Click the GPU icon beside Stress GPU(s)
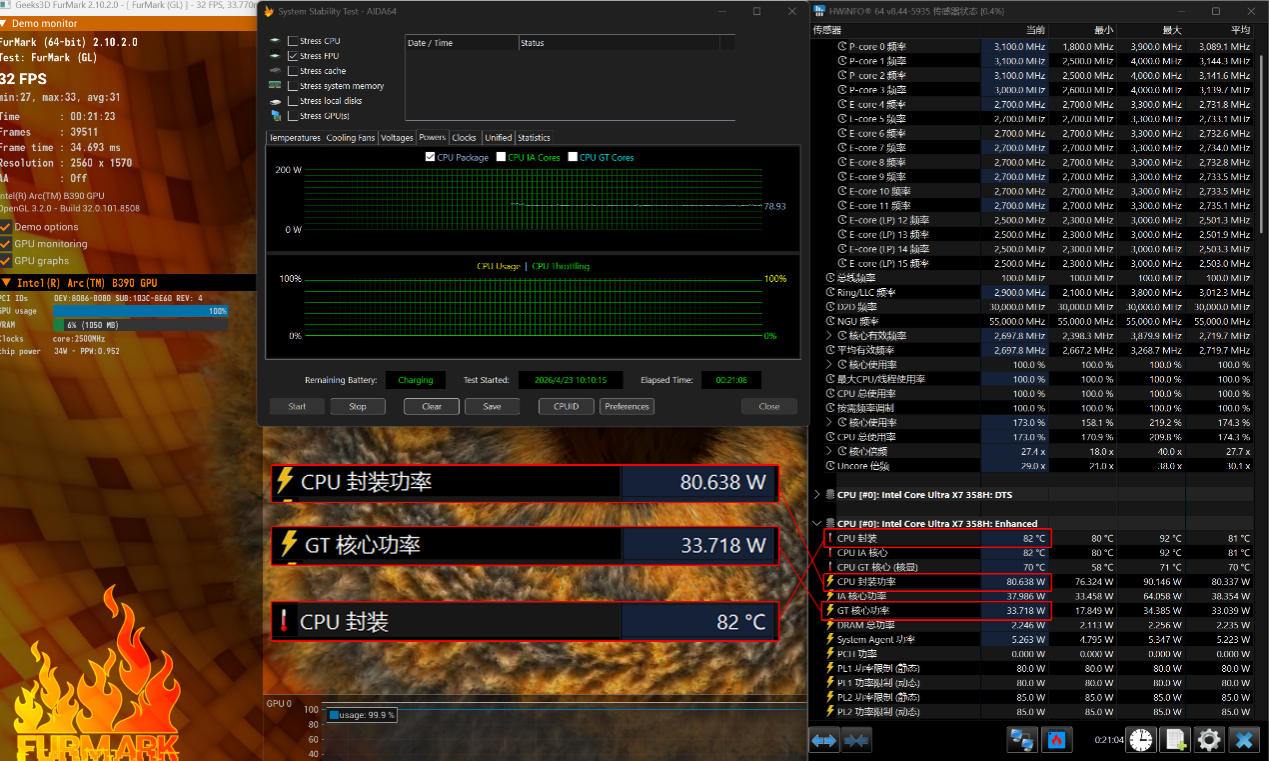1269x761 pixels. (275, 116)
